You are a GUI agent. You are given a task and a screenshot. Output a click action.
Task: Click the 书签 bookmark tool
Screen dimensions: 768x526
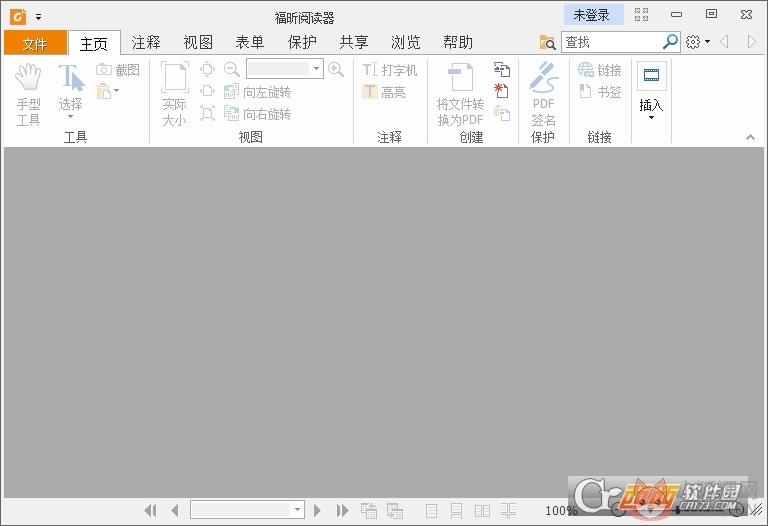click(x=600, y=92)
